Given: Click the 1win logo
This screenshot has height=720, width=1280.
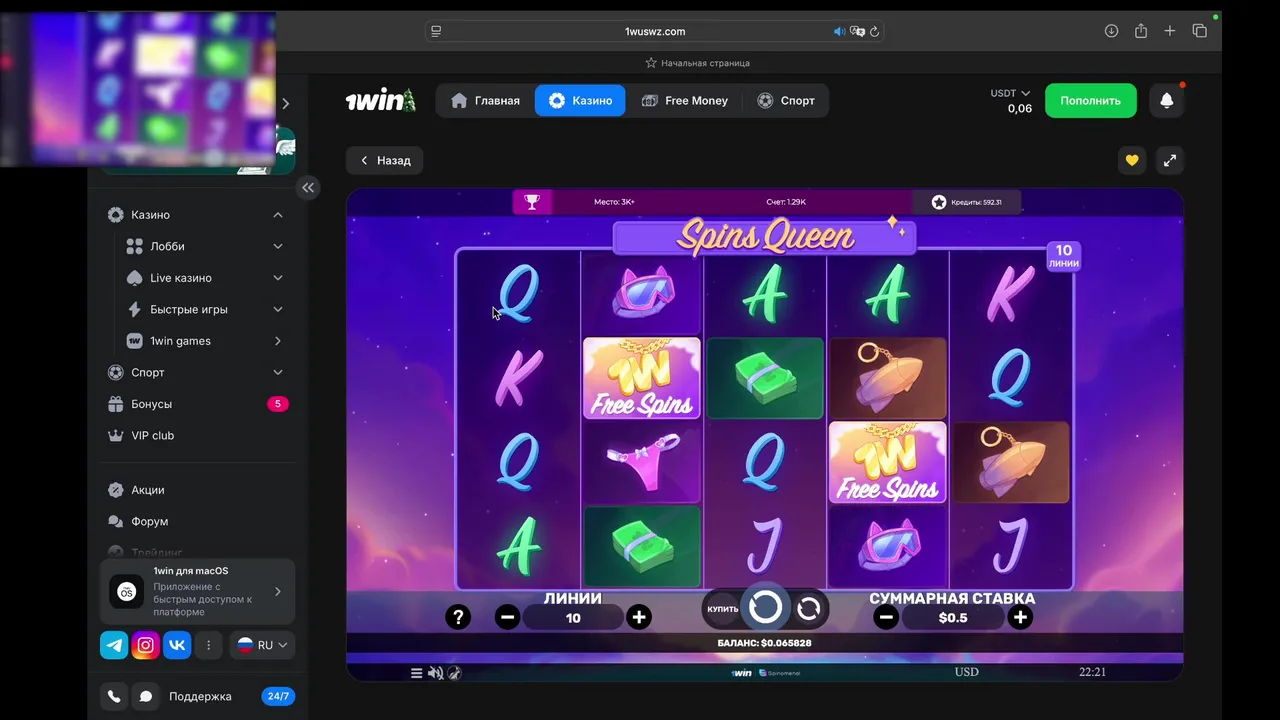Looking at the screenshot, I should 380,101.
